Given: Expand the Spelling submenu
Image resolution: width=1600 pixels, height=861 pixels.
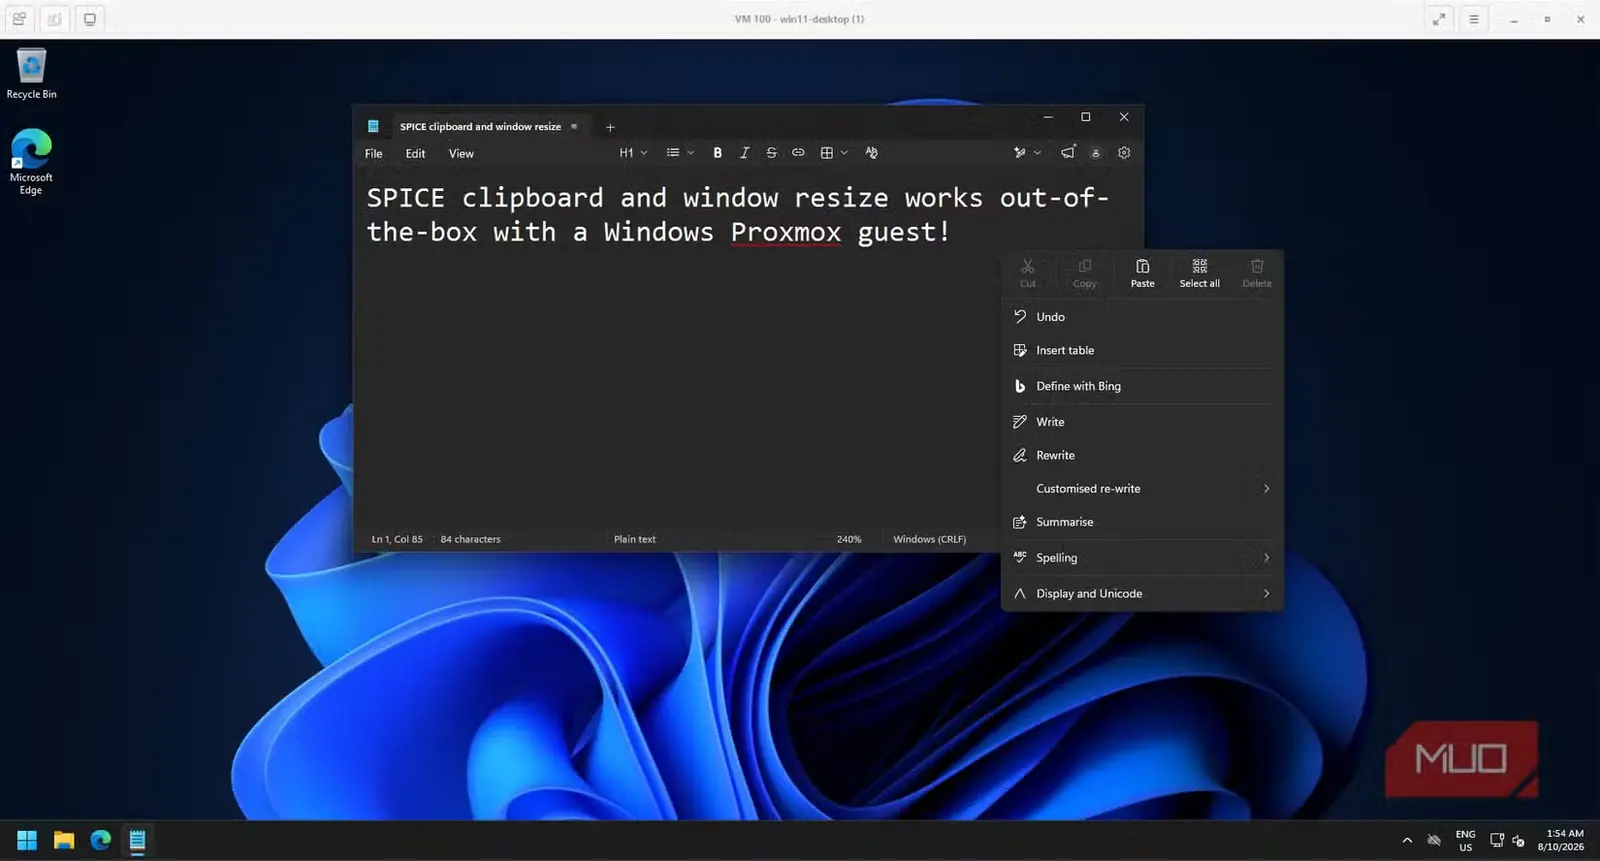Looking at the screenshot, I should point(1142,558).
